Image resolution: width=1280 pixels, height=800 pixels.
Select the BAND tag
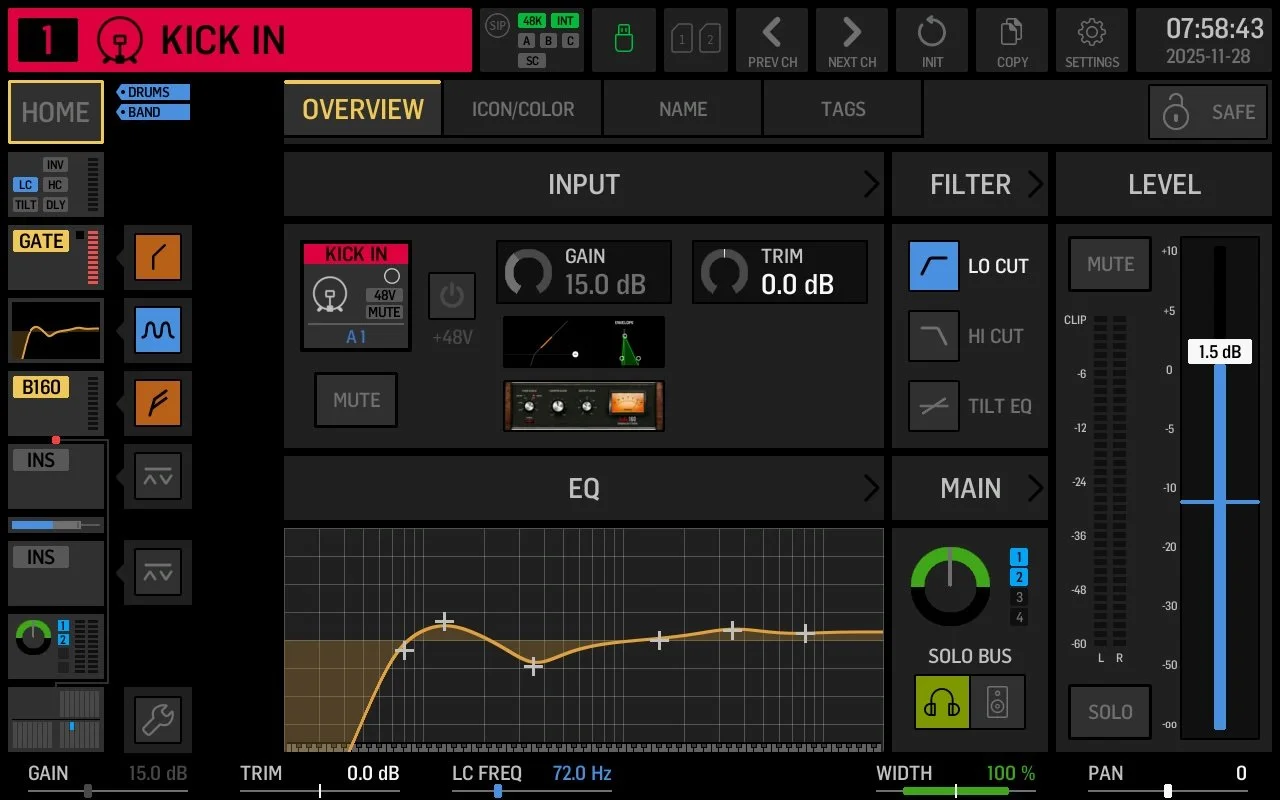click(x=153, y=112)
